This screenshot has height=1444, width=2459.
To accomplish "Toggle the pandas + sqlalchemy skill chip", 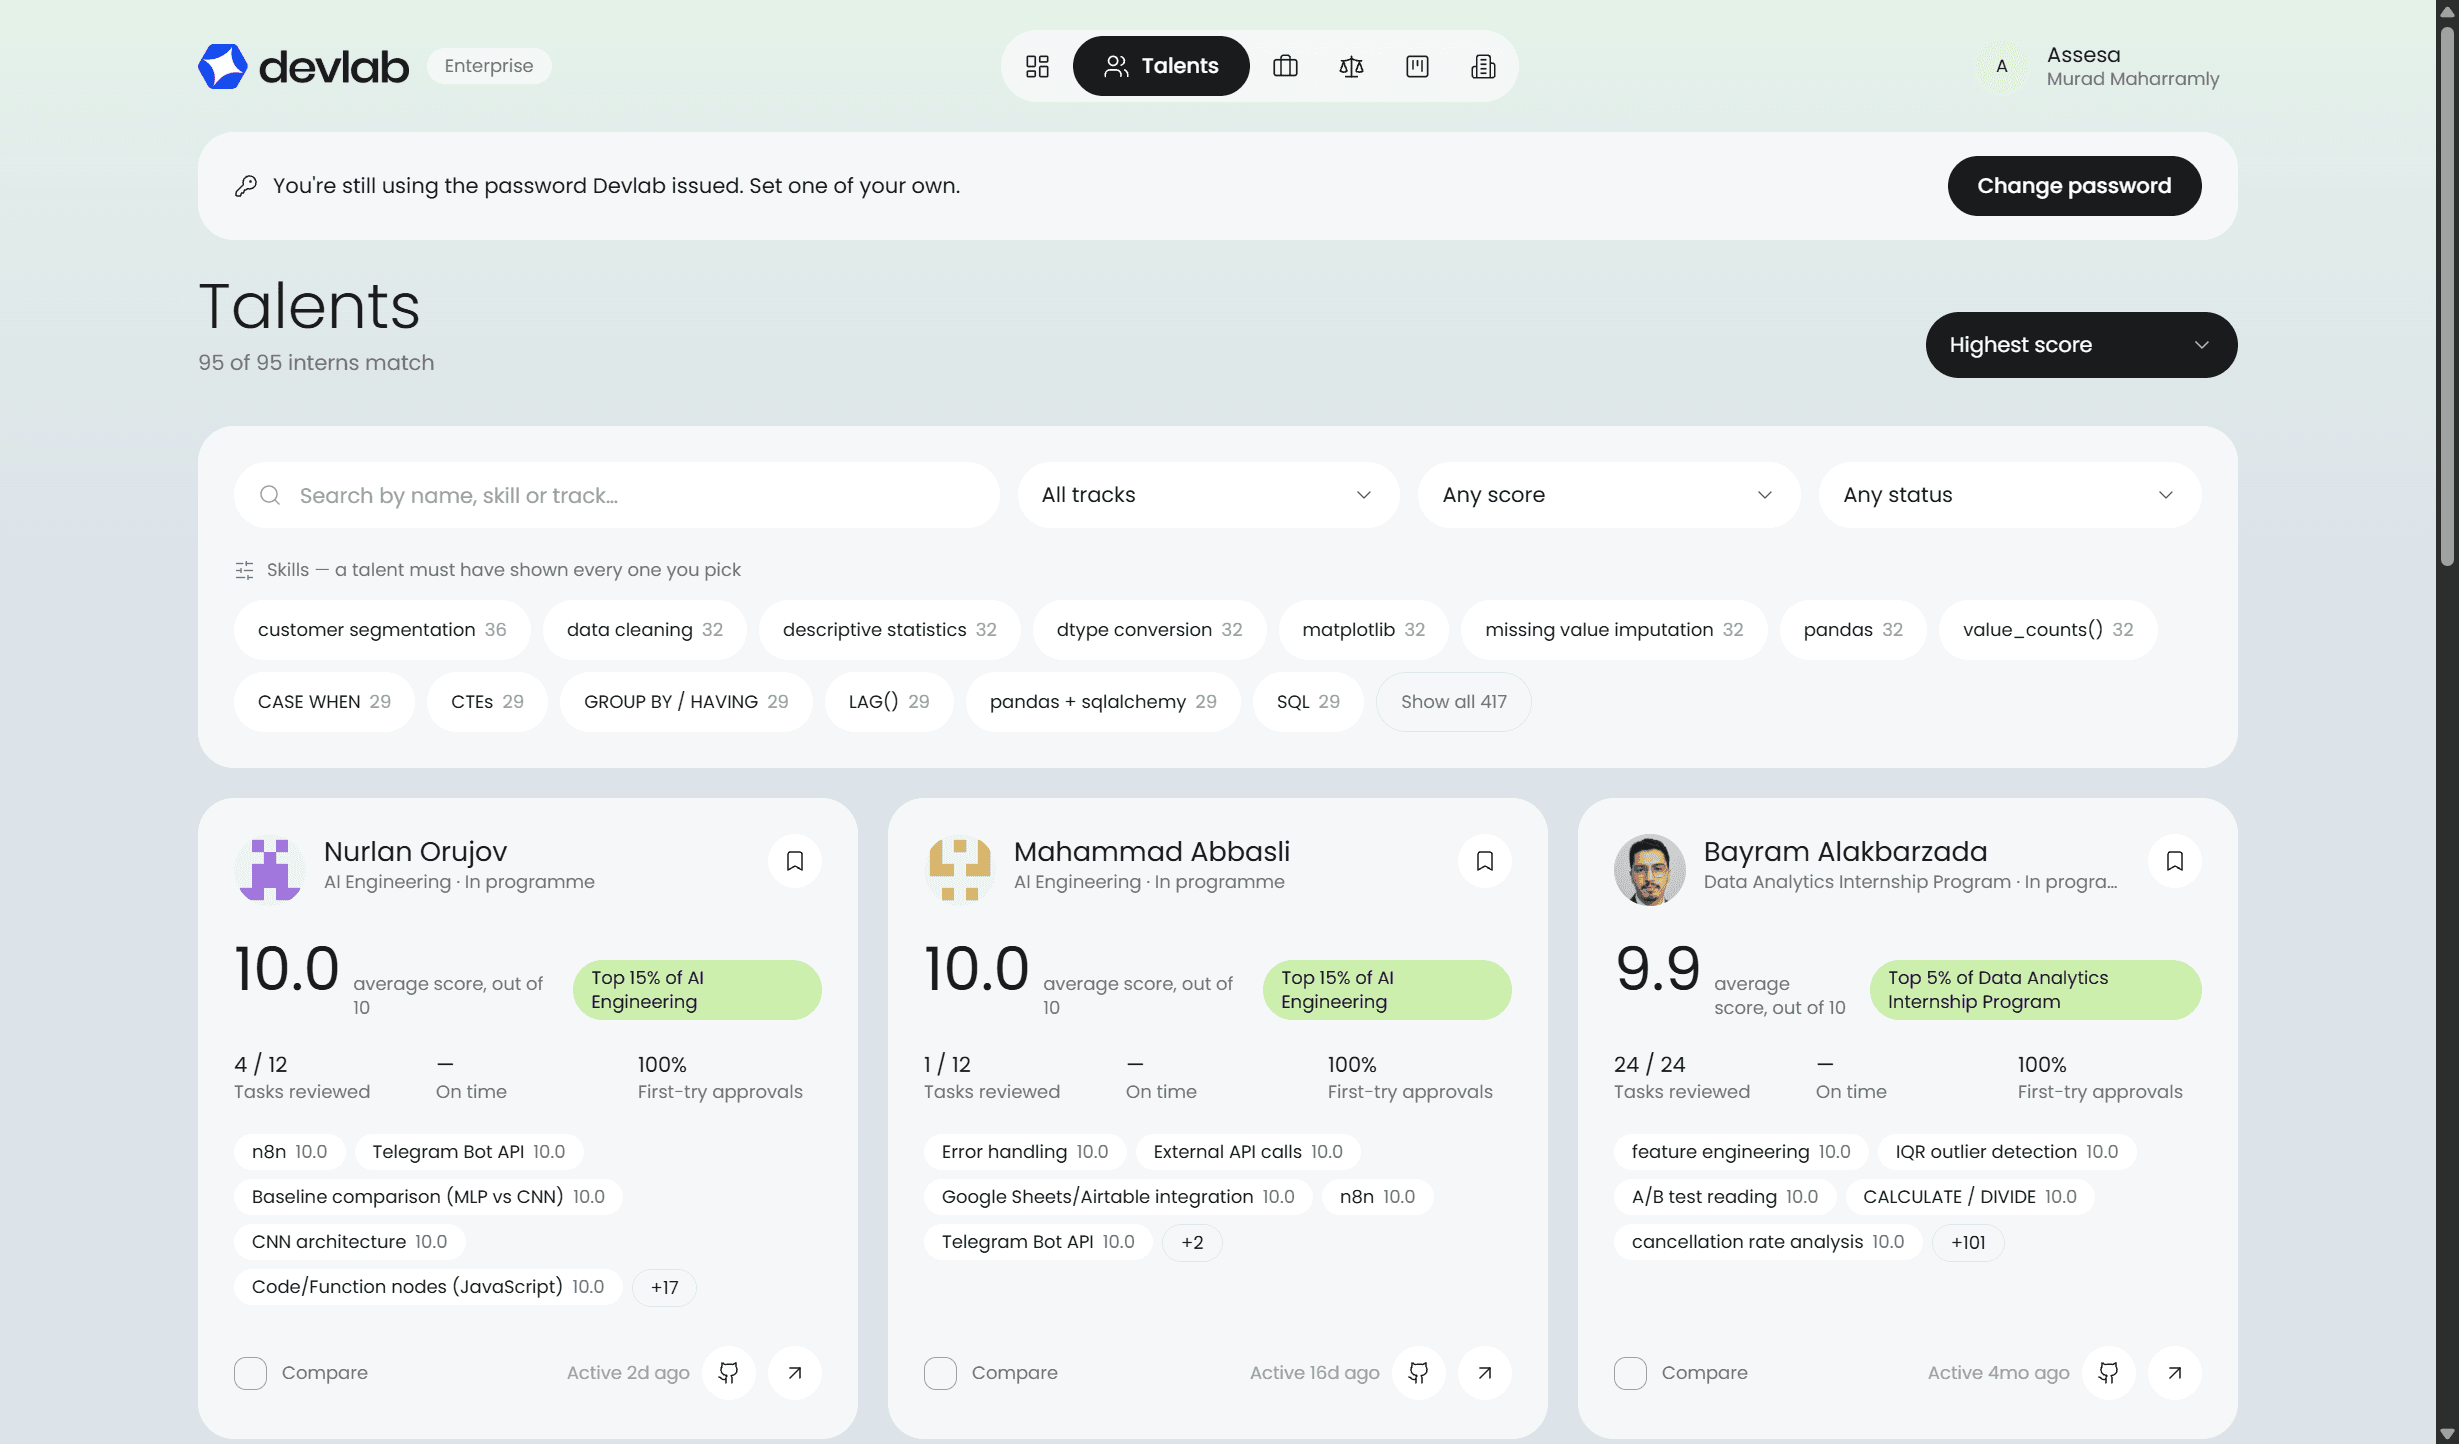I will pos(1103,702).
